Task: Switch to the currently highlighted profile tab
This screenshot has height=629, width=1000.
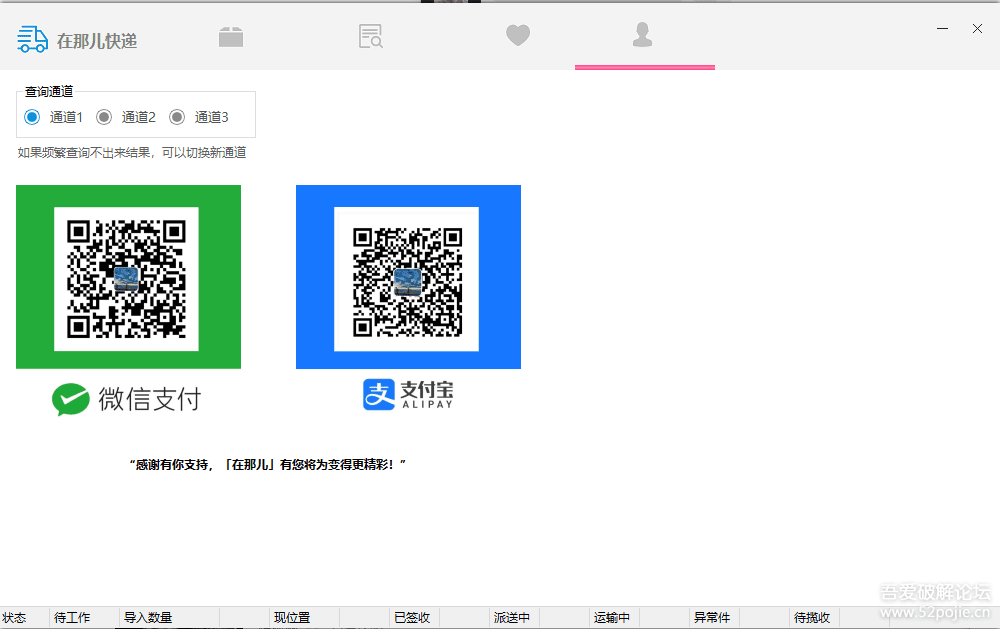Action: tap(643, 36)
